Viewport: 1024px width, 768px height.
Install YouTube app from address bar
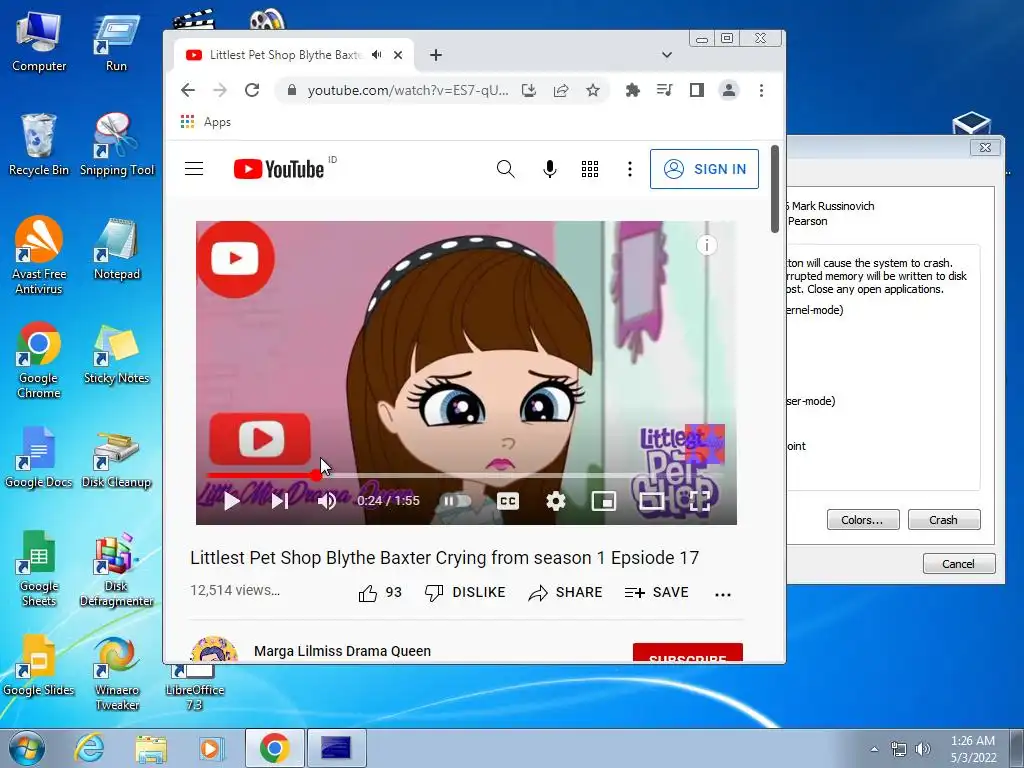(x=529, y=90)
